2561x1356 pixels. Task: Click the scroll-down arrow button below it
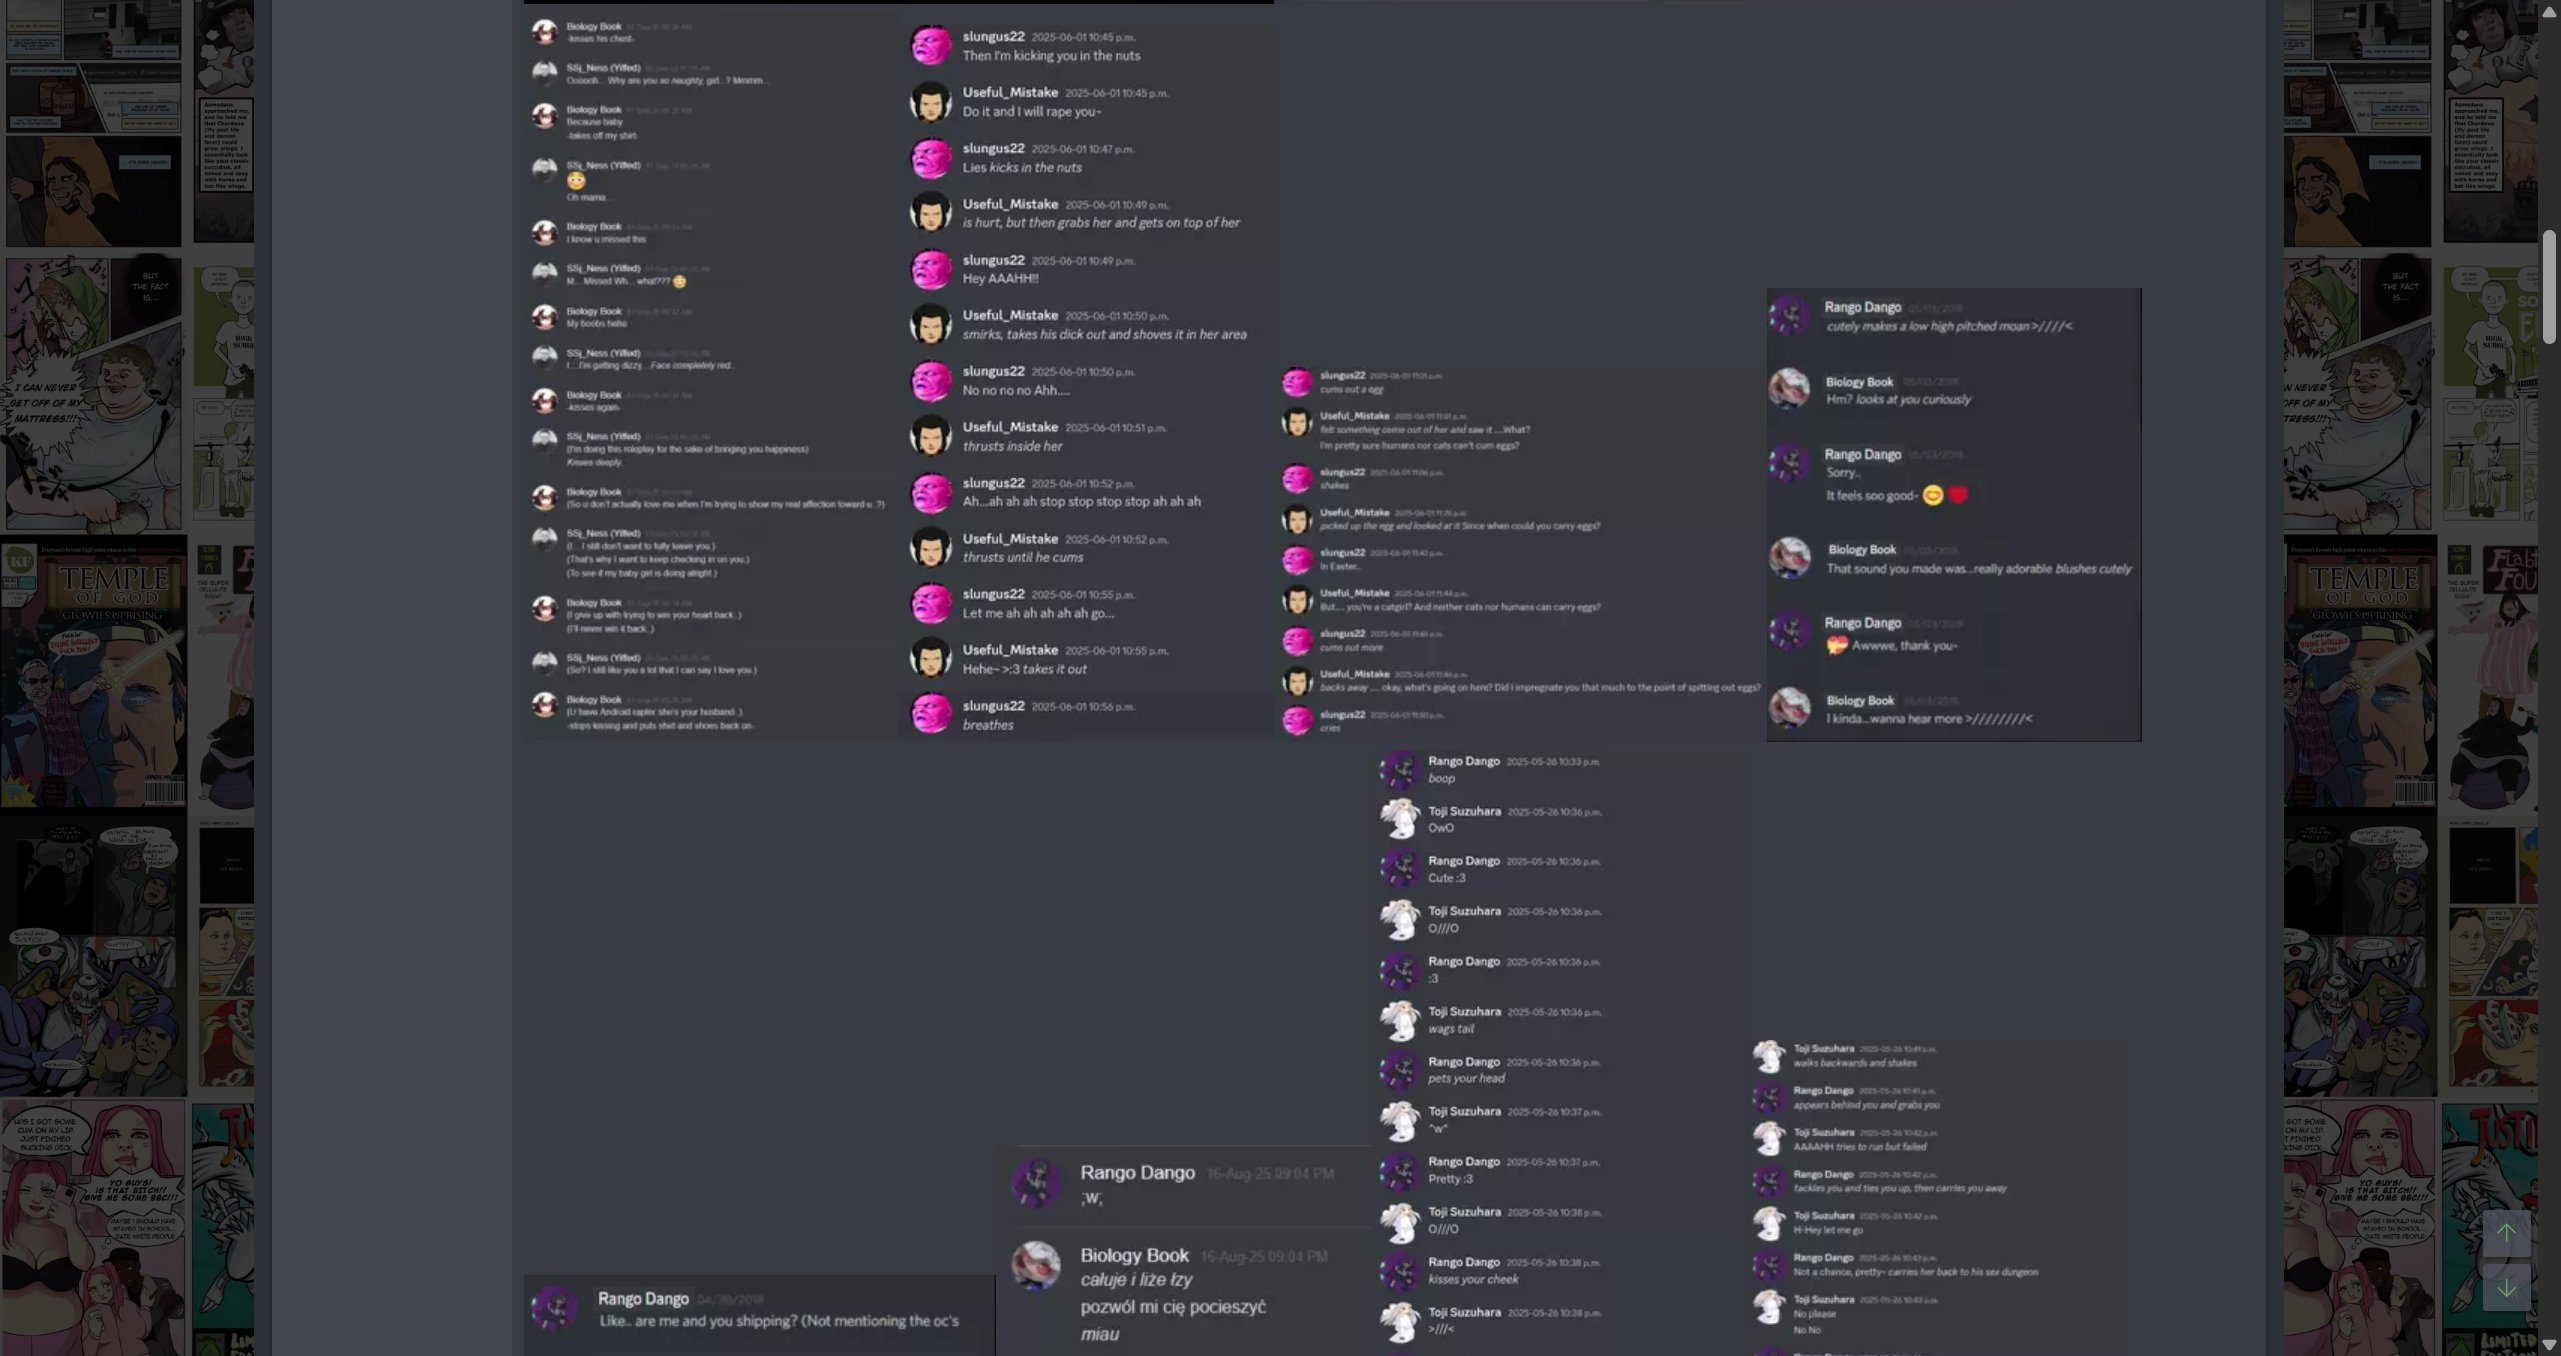coord(2506,1287)
